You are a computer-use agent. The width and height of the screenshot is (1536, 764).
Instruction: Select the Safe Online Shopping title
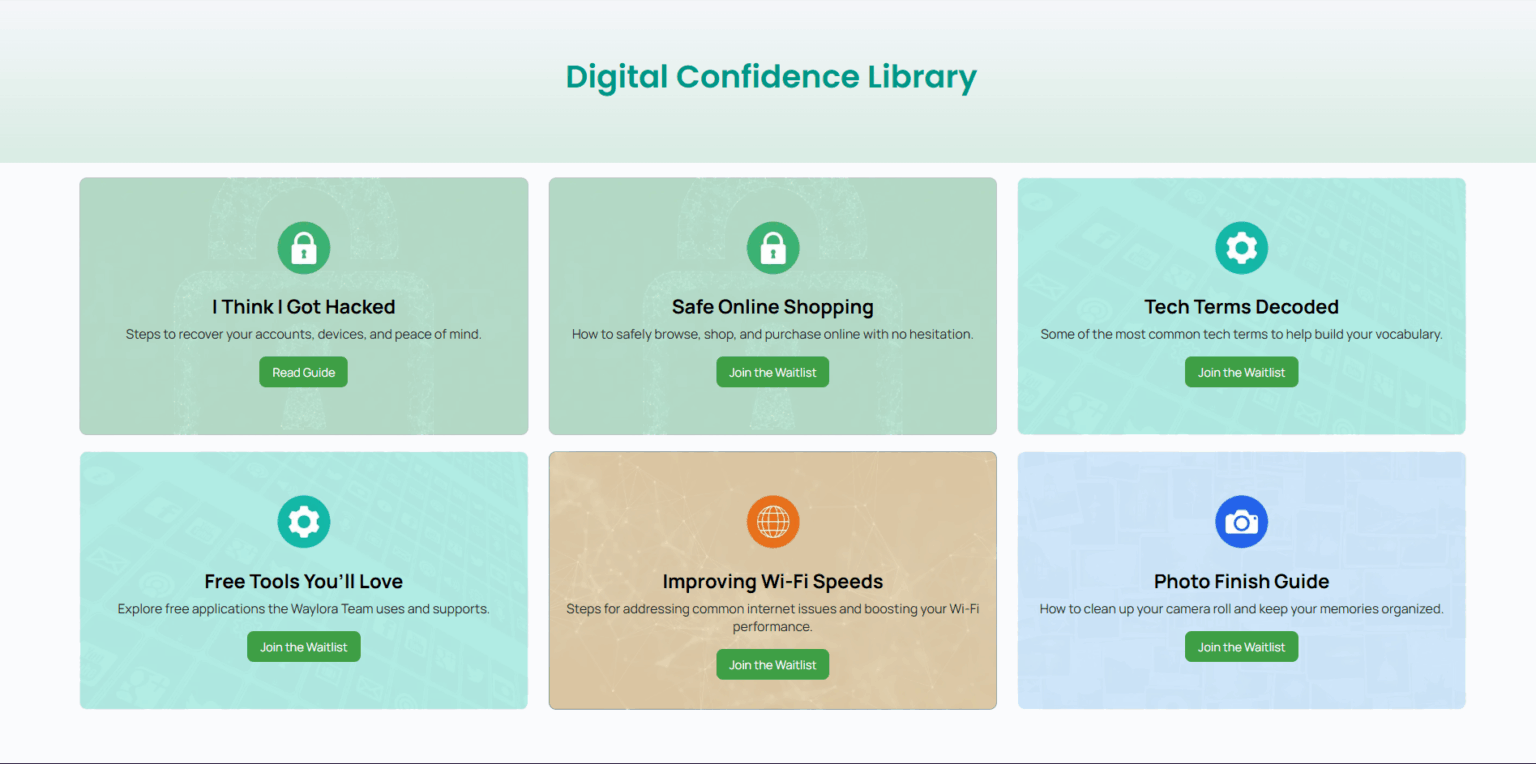coord(772,307)
